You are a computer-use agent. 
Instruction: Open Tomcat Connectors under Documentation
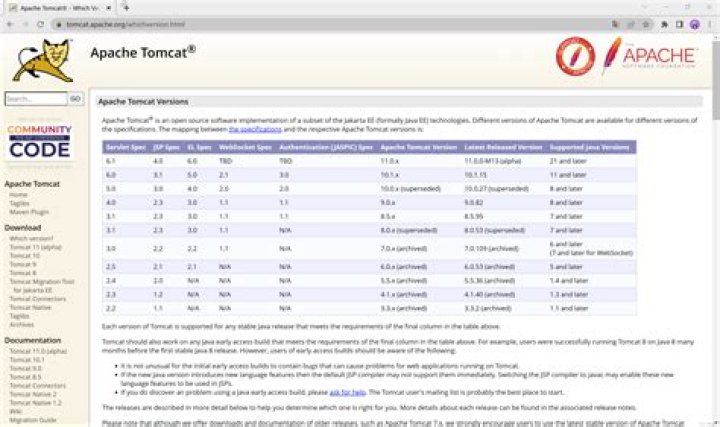tap(38, 386)
